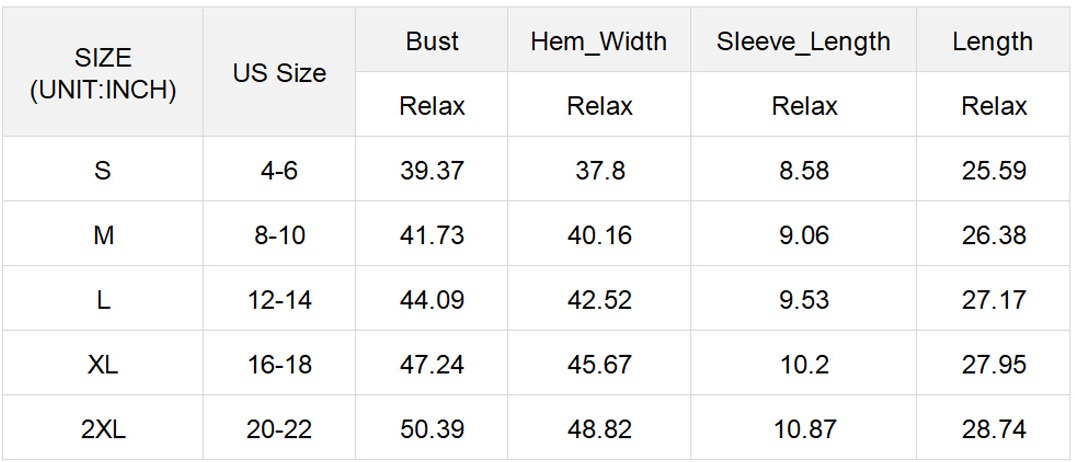Click the Hem_Width column header
This screenshot has width=1075, height=462.
tap(599, 41)
